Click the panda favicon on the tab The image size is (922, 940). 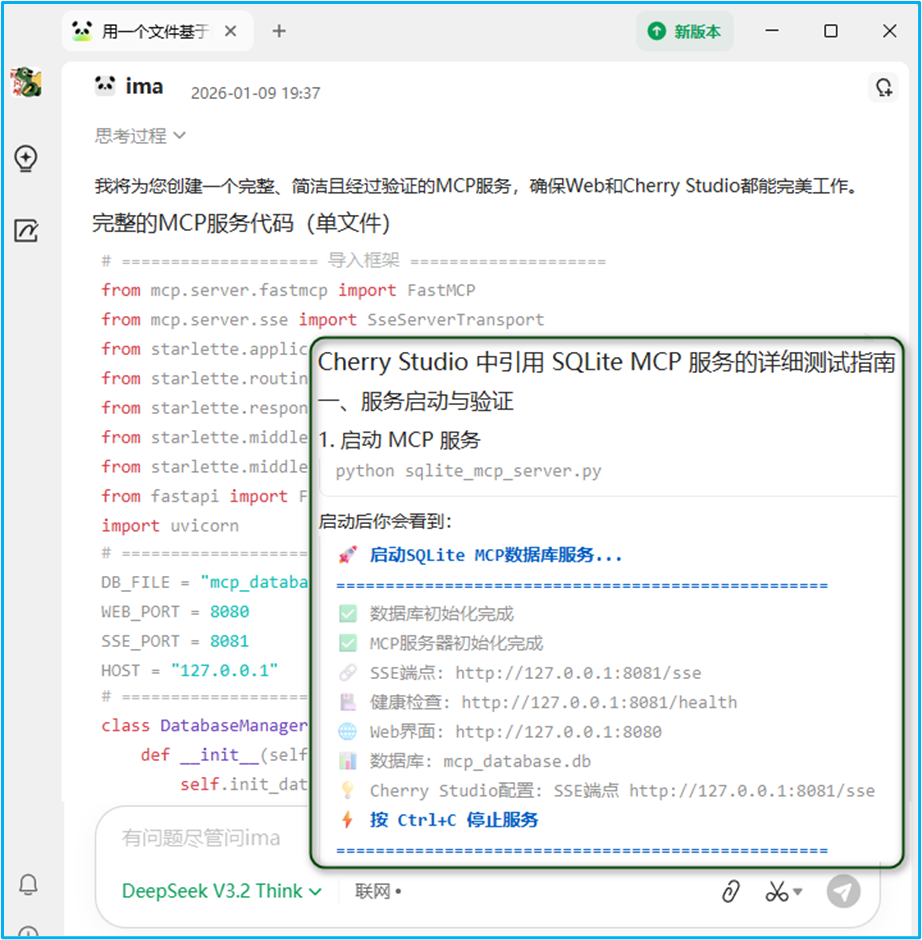(x=82, y=31)
